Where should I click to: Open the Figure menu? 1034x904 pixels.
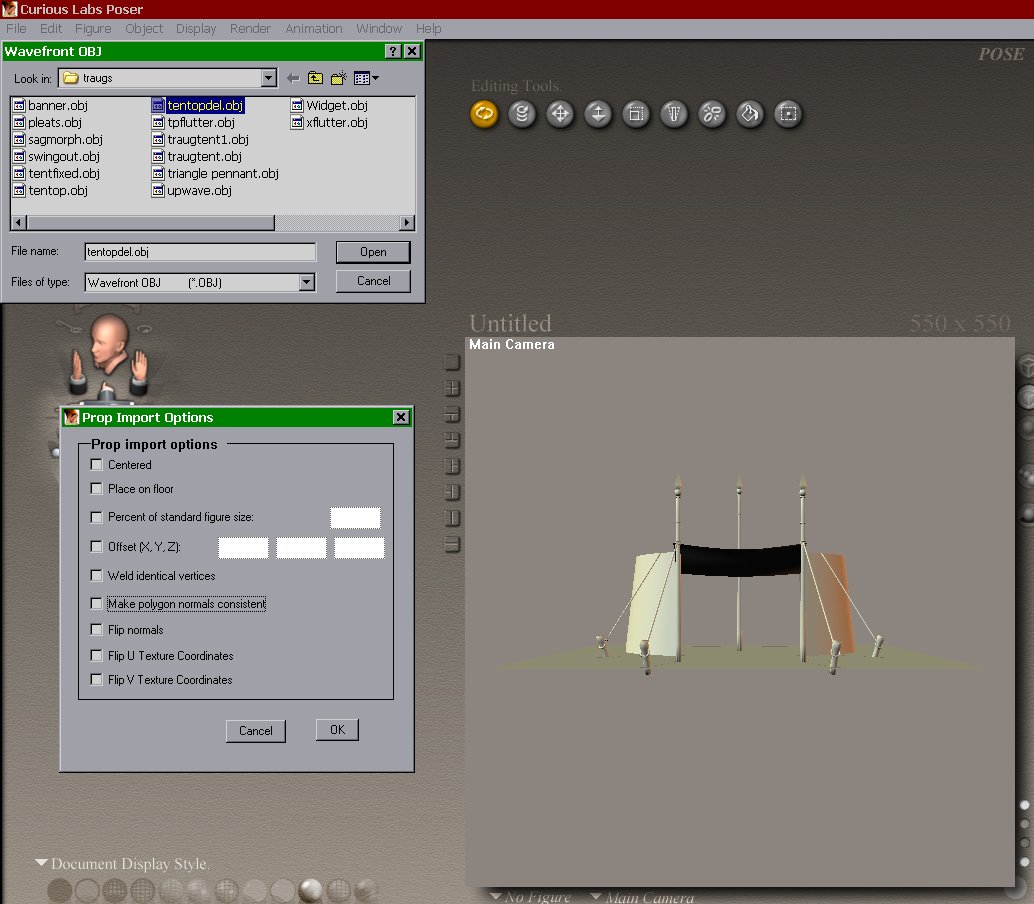pos(93,28)
